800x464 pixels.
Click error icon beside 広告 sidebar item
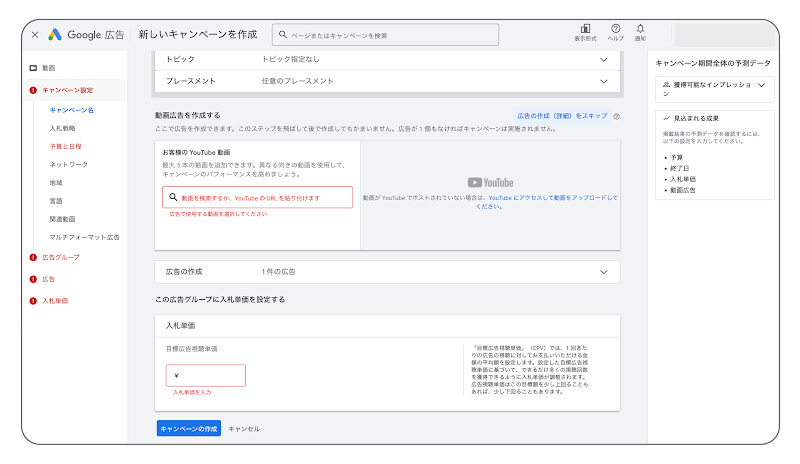33,279
